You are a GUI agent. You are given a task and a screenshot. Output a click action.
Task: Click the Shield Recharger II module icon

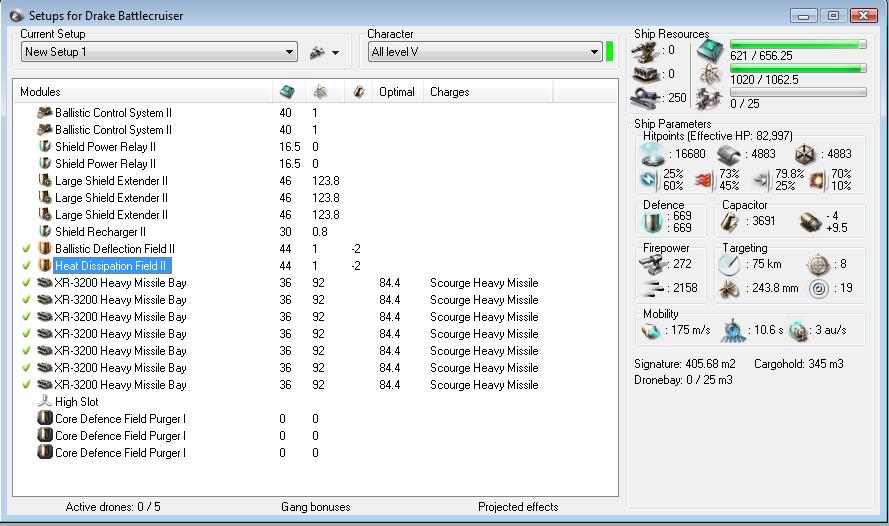point(44,232)
